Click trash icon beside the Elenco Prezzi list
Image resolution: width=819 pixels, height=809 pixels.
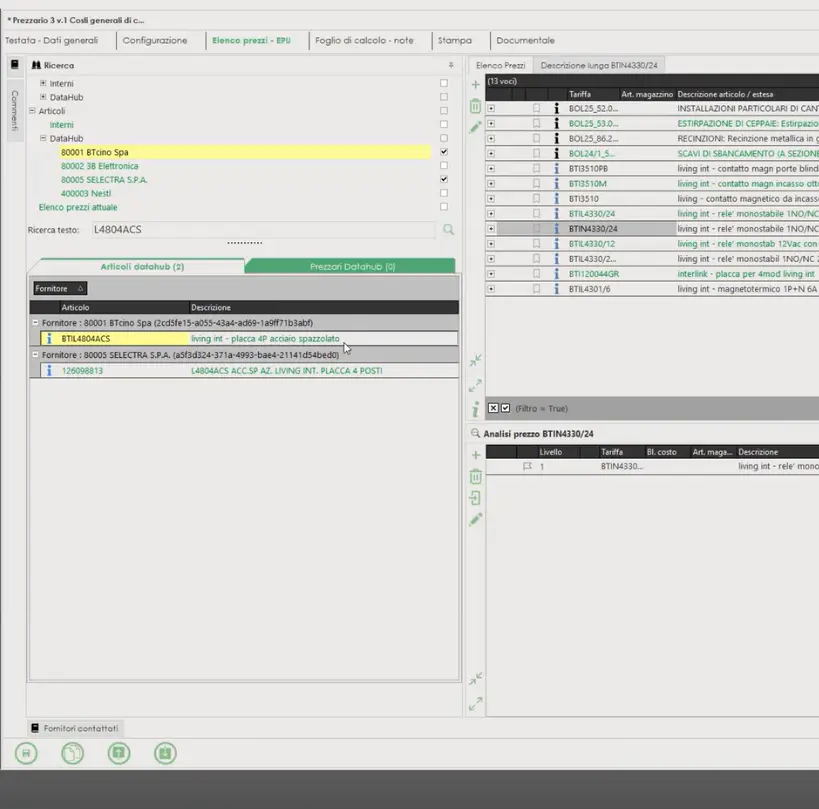(476, 106)
